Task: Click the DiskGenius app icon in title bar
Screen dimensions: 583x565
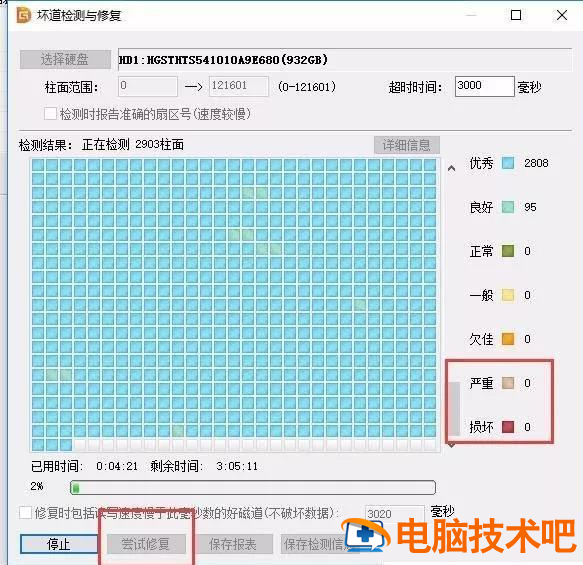Action: click(x=24, y=15)
